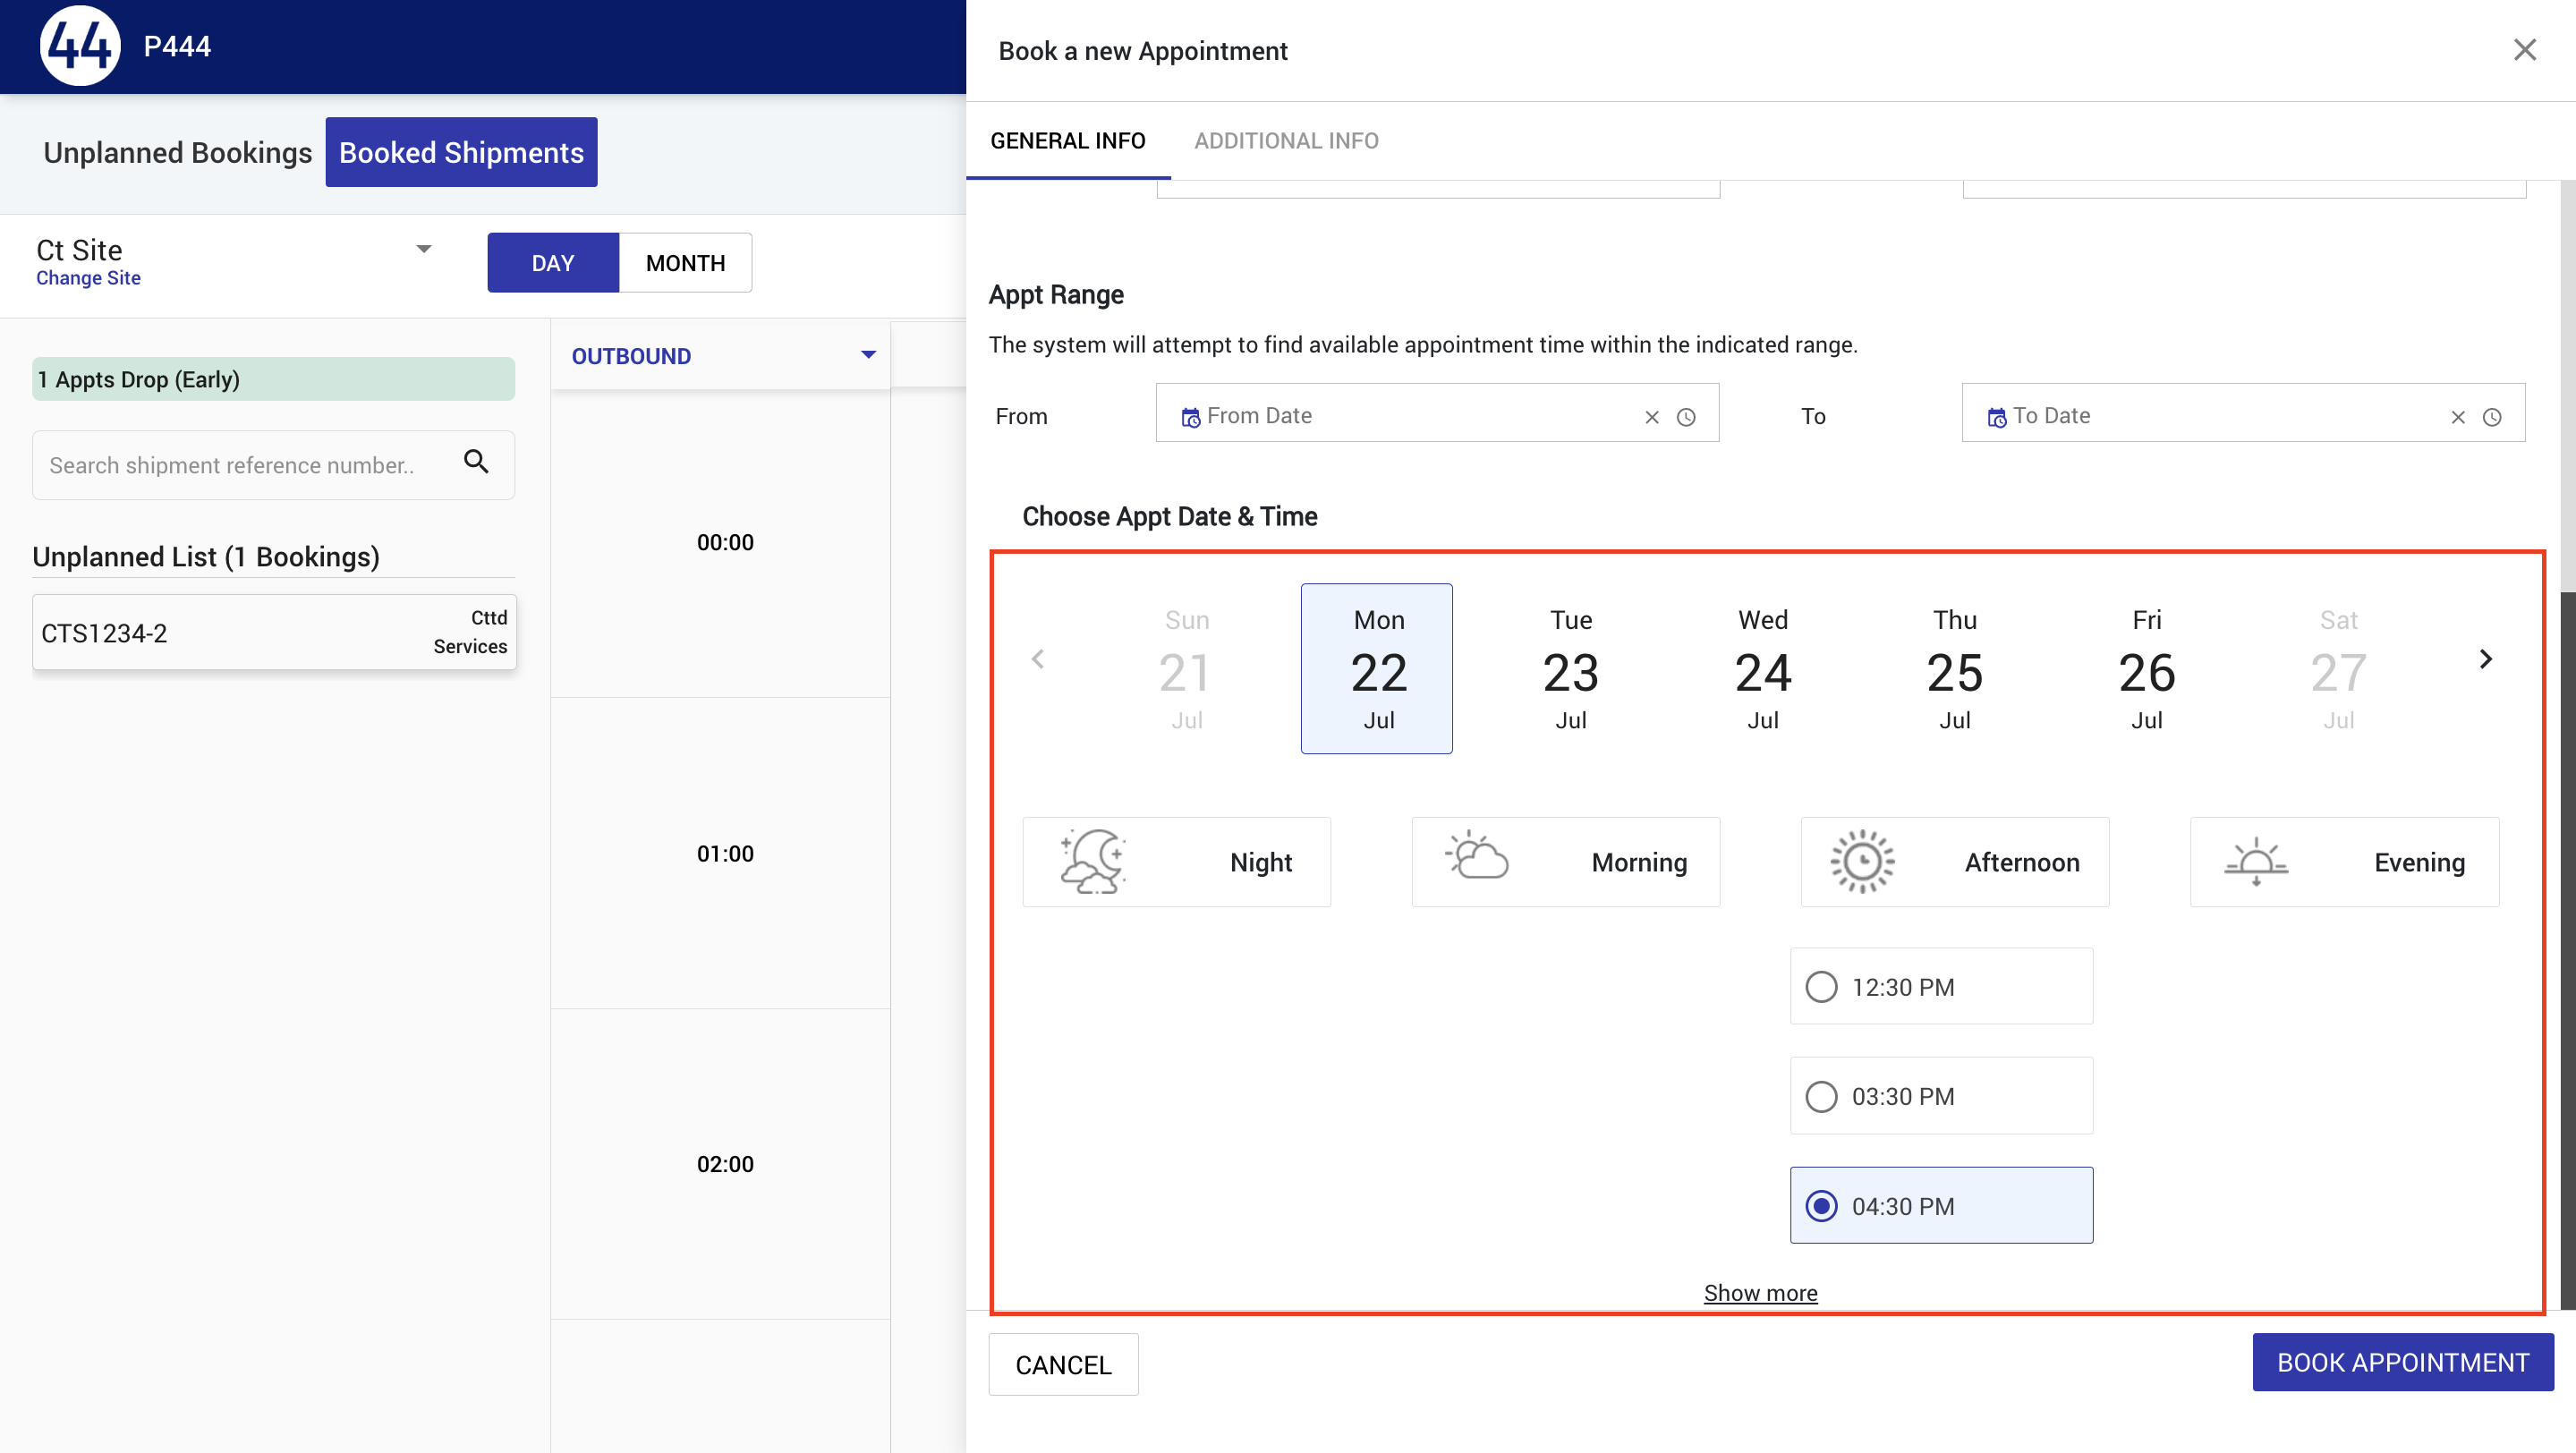Image resolution: width=2576 pixels, height=1453 pixels.
Task: Open the From Date time picker clock
Action: click(1686, 417)
